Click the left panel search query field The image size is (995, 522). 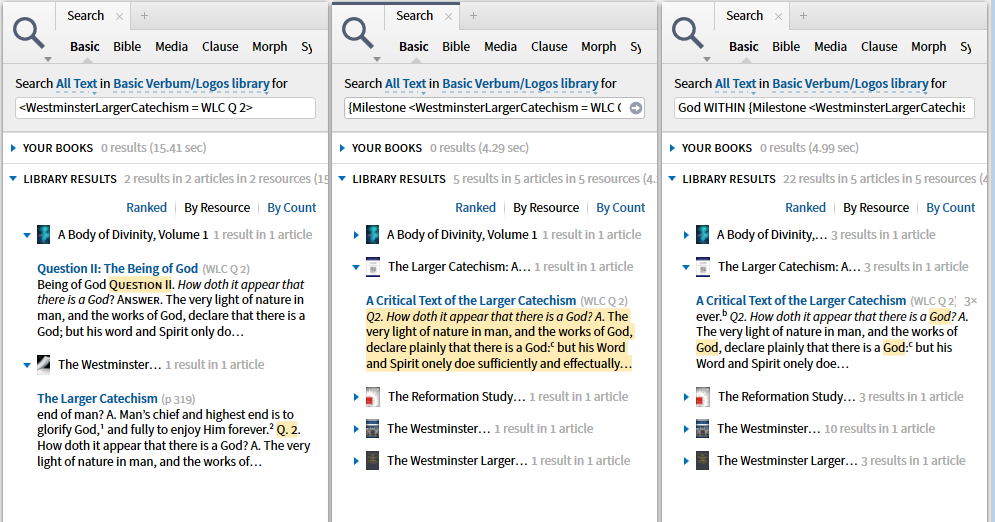tap(165, 108)
